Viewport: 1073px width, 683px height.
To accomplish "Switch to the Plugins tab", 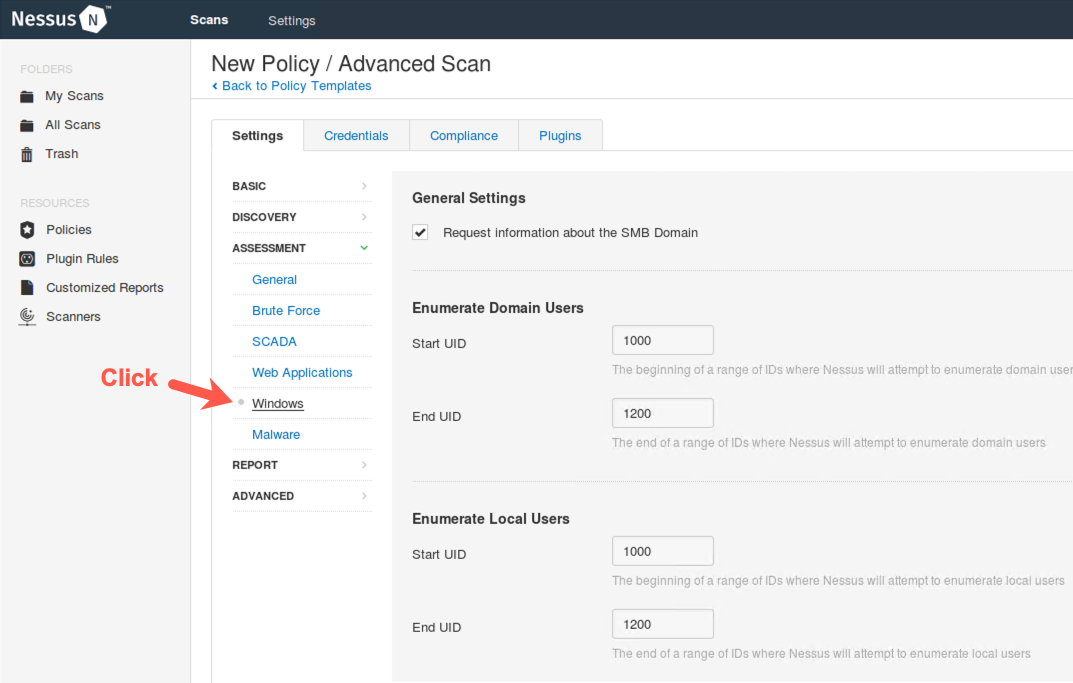I will pyautogui.click(x=560, y=136).
